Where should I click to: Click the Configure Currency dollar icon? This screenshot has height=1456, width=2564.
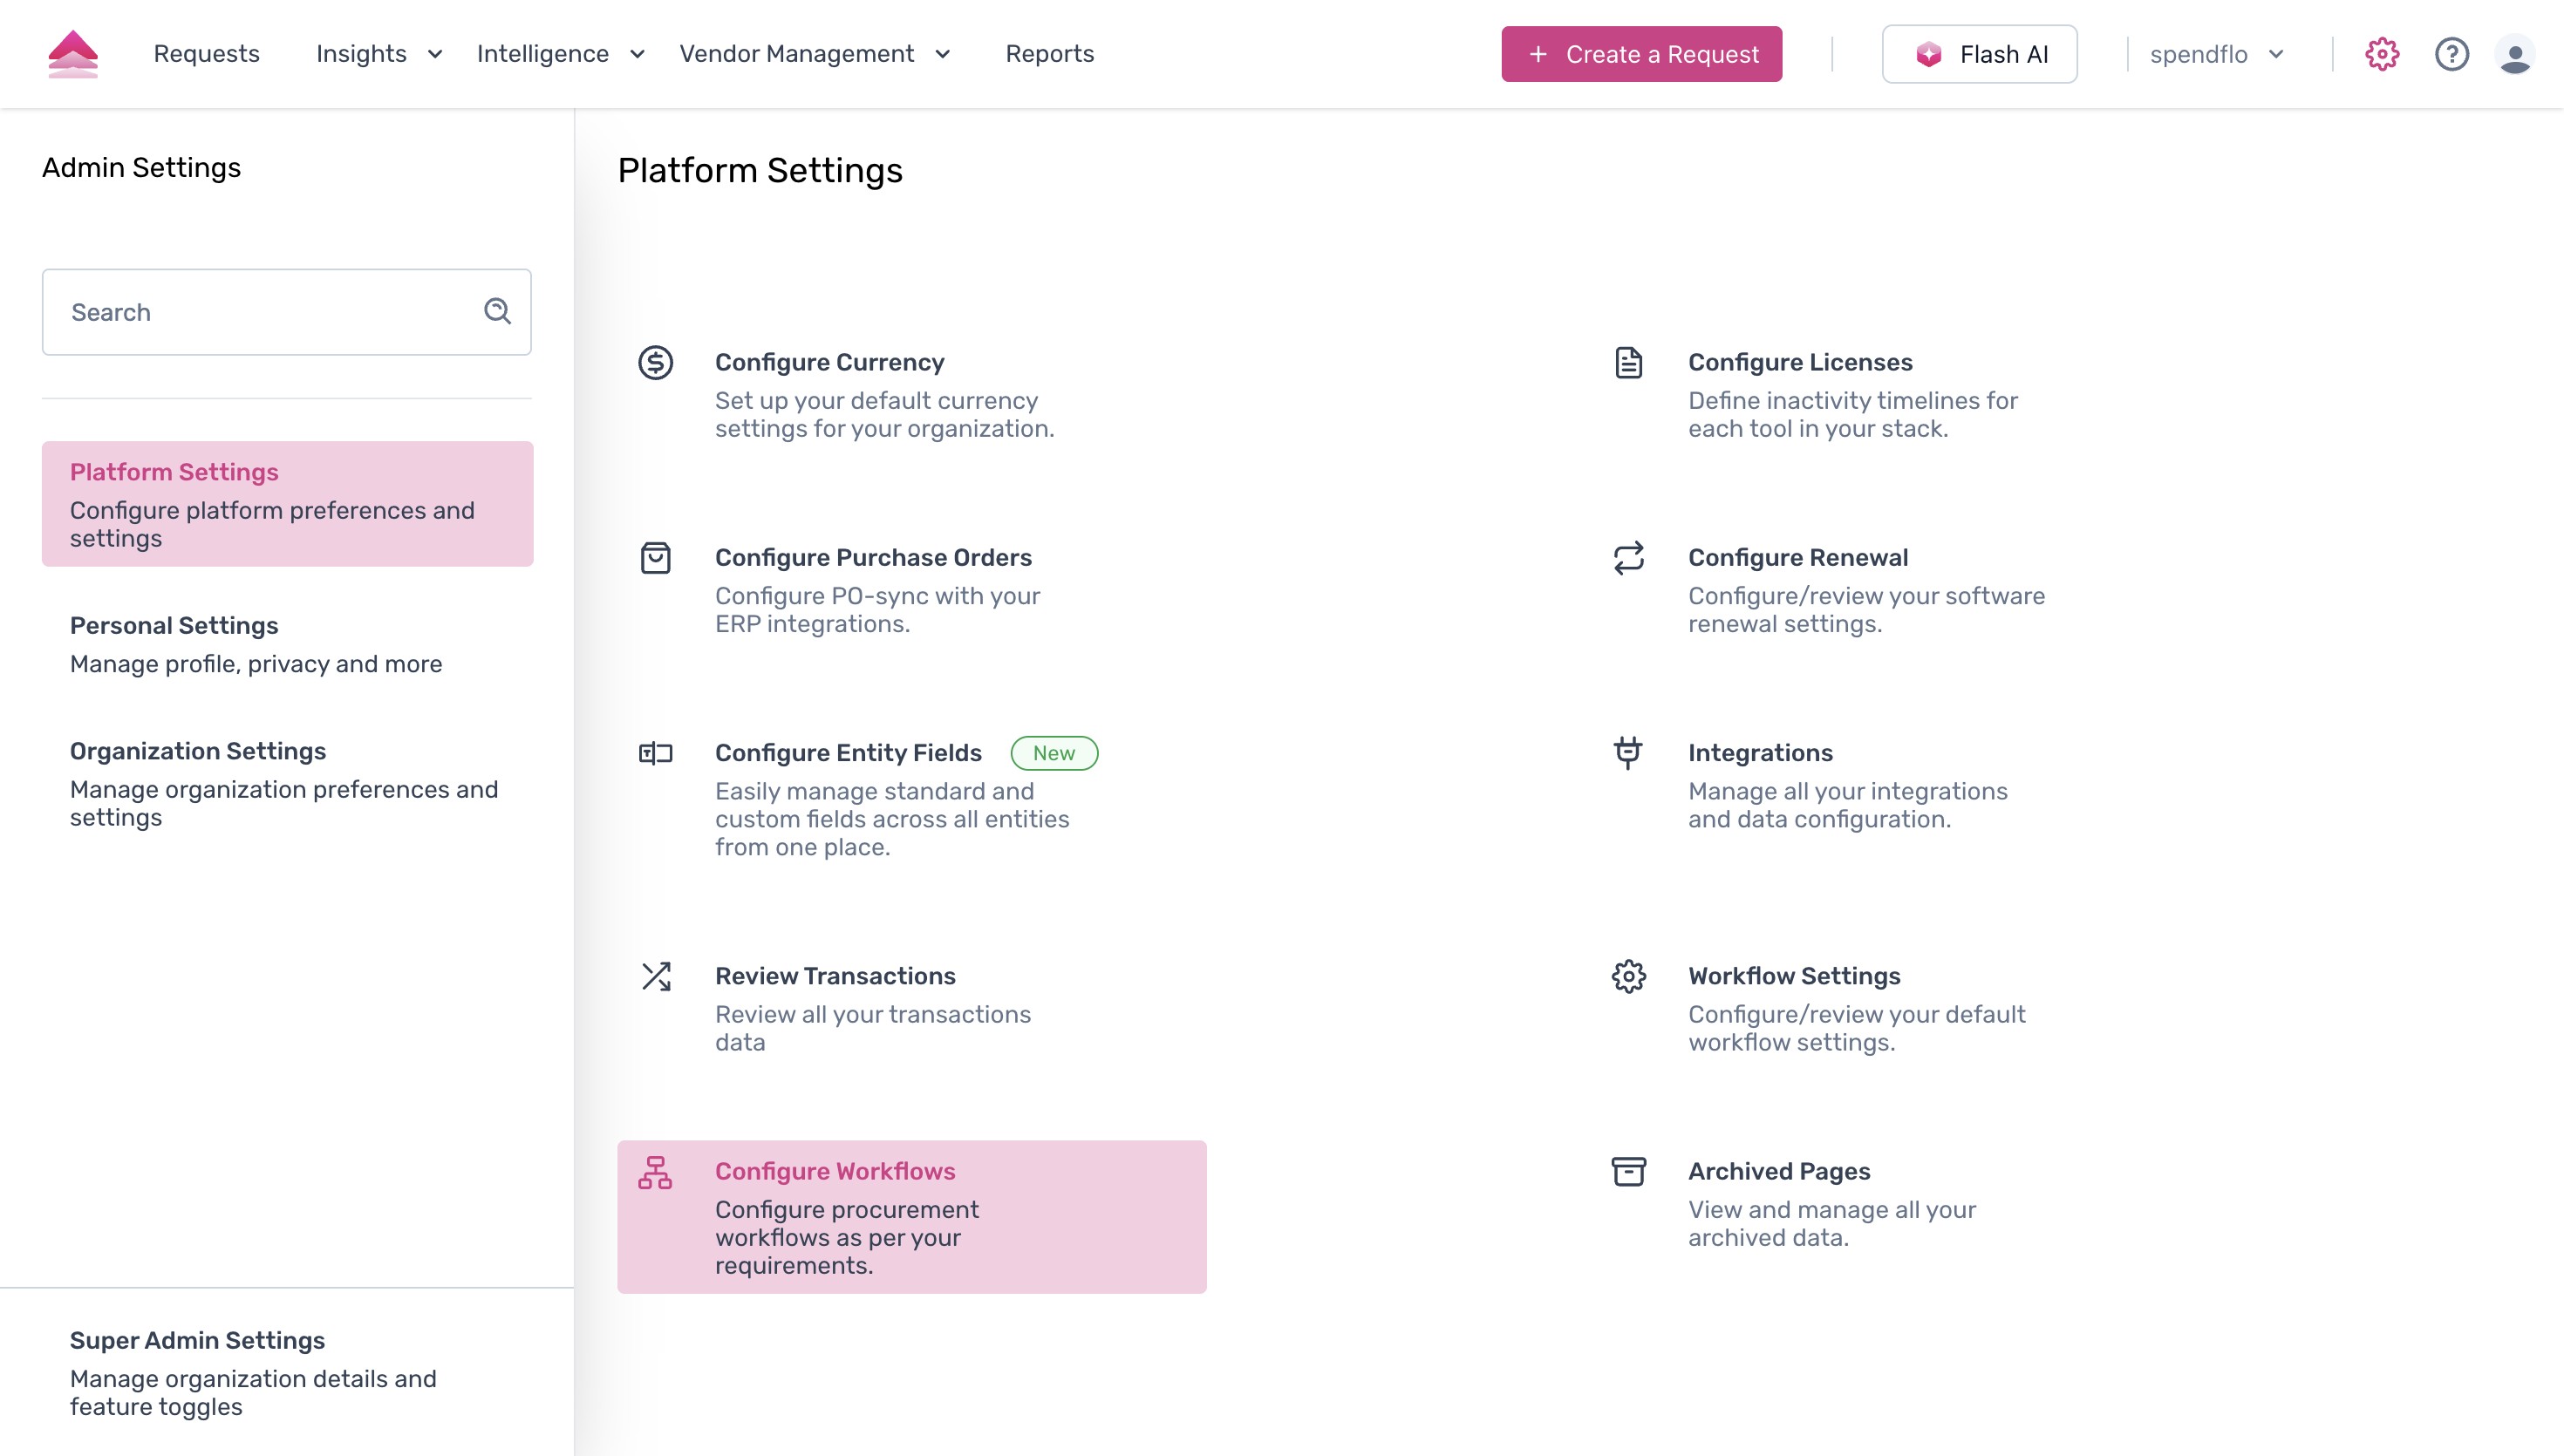click(656, 364)
